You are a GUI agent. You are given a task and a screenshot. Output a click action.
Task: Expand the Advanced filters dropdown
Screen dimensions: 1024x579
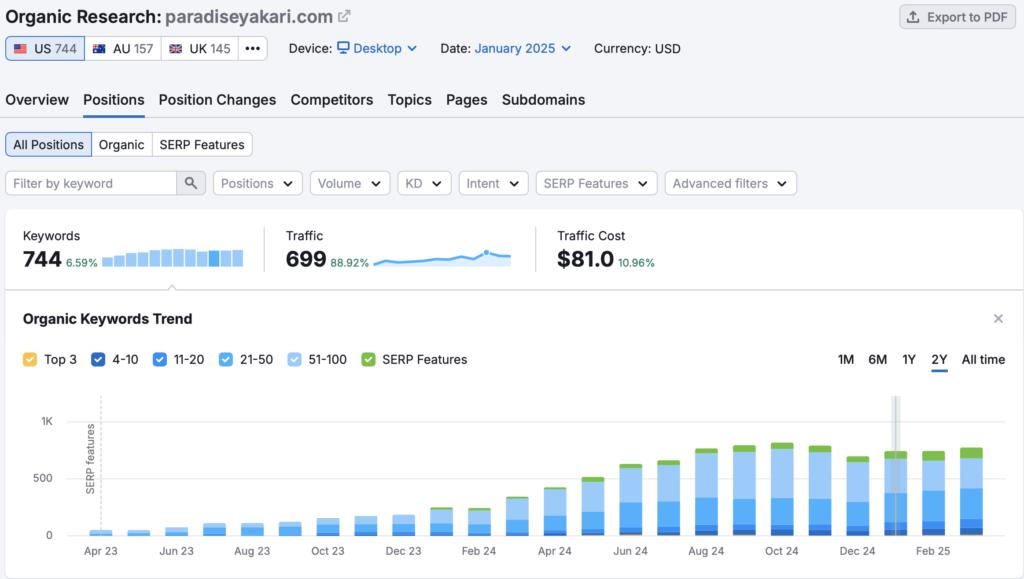(x=730, y=183)
